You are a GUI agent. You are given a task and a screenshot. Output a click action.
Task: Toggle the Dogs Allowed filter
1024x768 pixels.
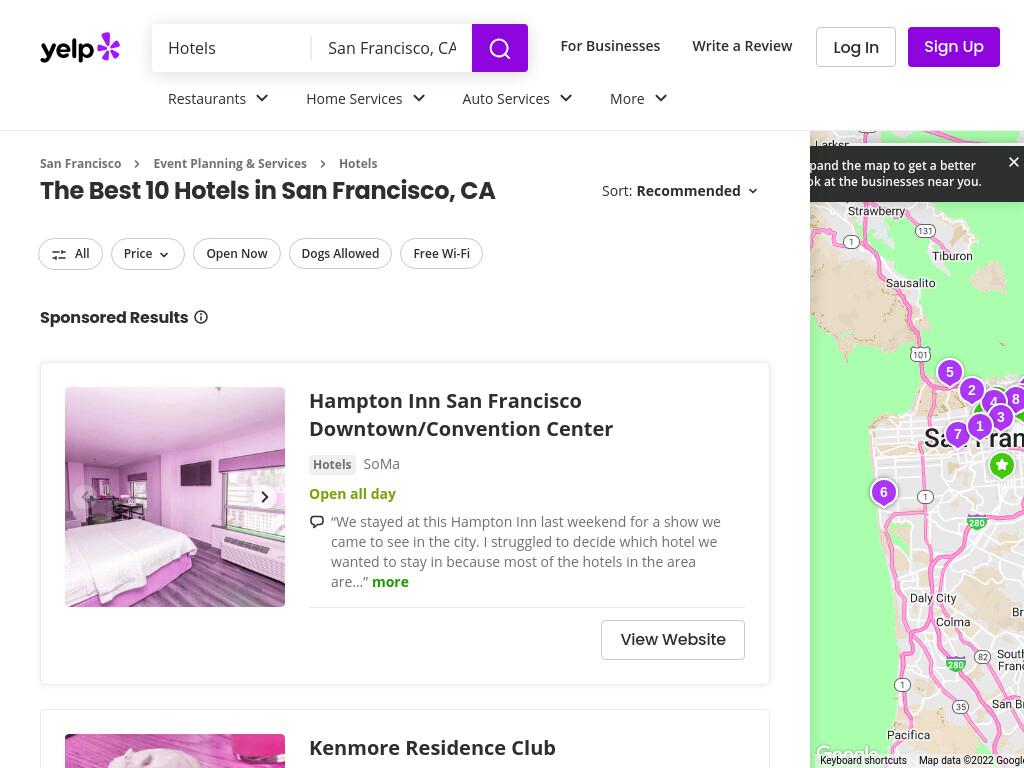pyautogui.click(x=340, y=253)
